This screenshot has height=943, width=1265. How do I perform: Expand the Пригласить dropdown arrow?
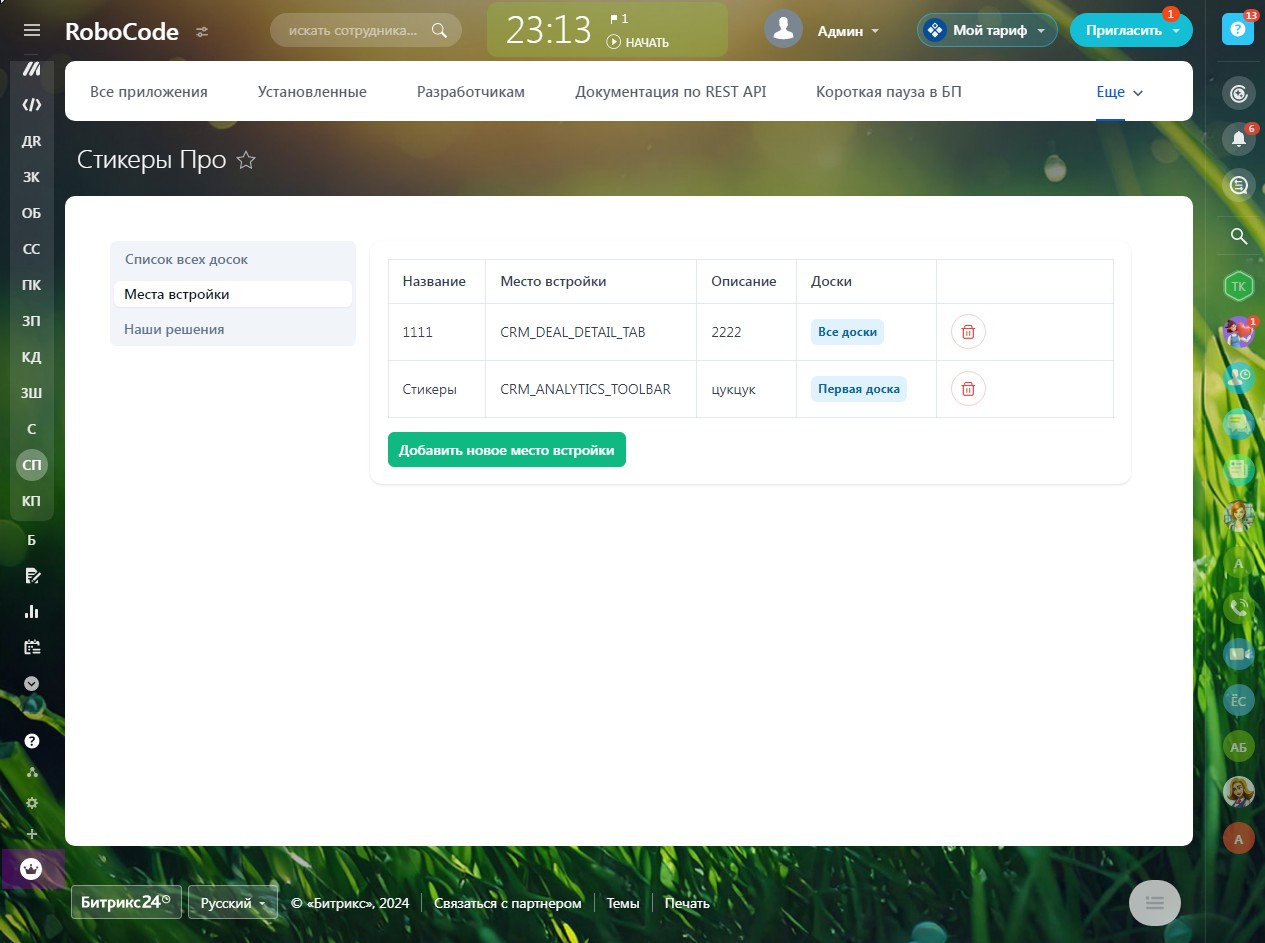coord(1176,31)
